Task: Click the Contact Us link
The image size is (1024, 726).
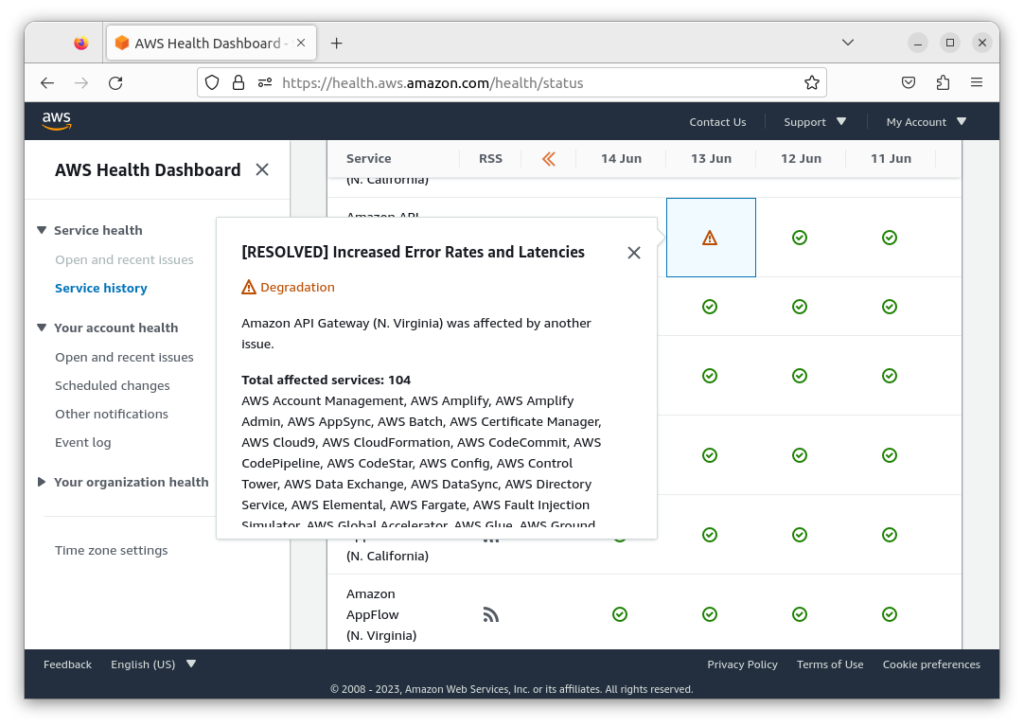Action: point(717,121)
